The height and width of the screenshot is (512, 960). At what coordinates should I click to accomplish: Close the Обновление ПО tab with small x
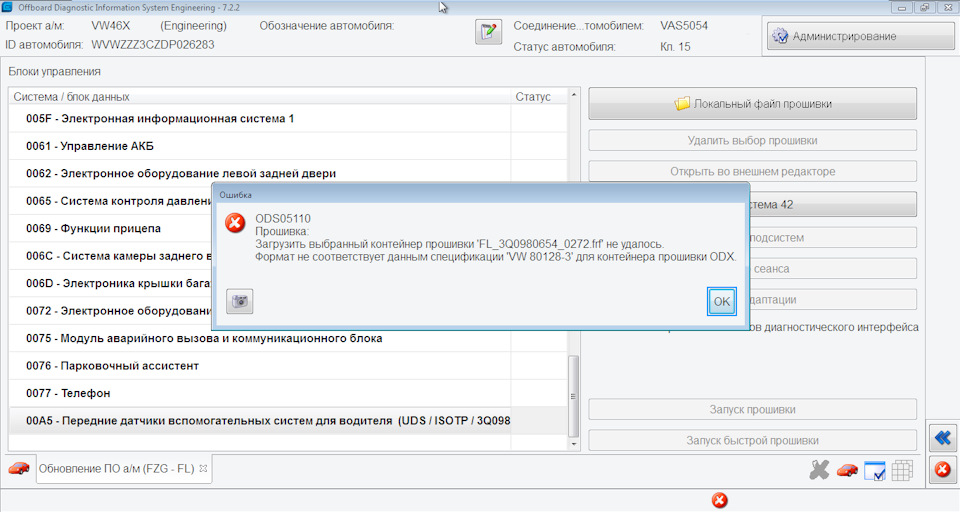203,469
